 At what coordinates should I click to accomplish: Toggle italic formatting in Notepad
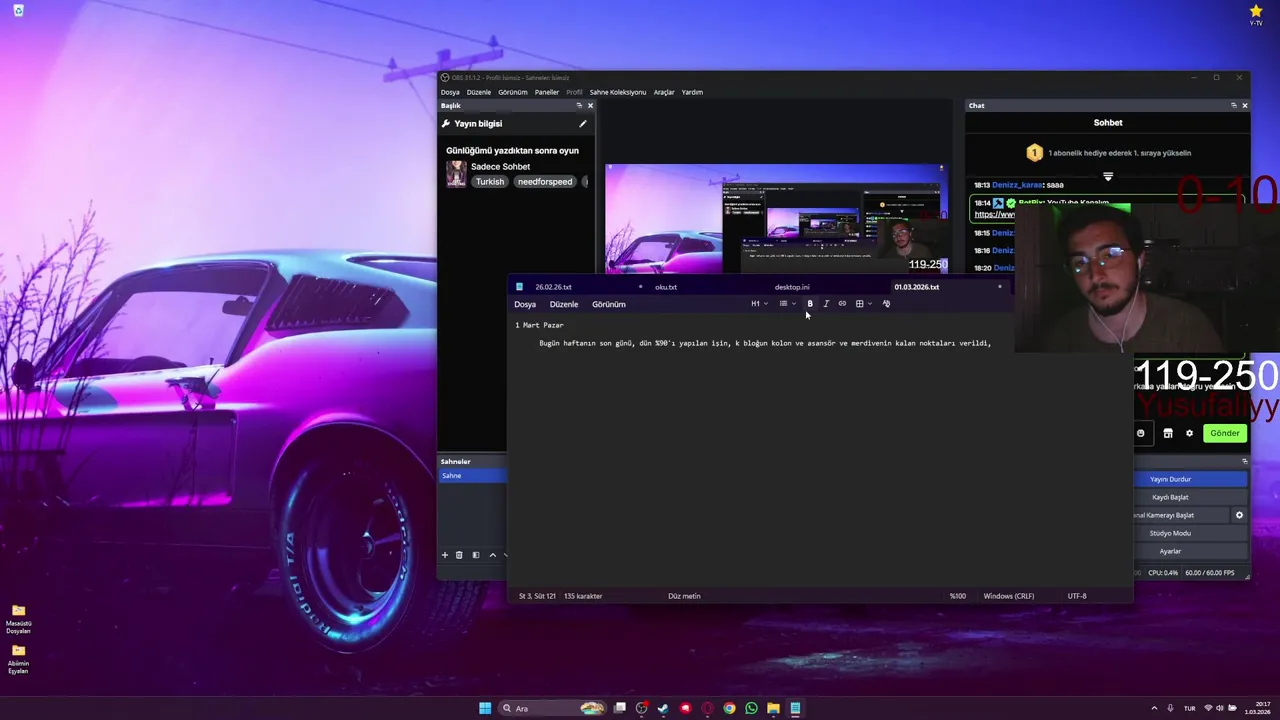click(826, 304)
